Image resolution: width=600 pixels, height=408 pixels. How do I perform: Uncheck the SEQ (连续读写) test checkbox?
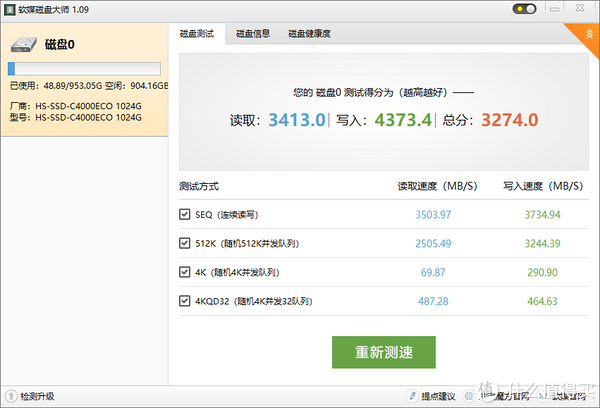point(184,214)
